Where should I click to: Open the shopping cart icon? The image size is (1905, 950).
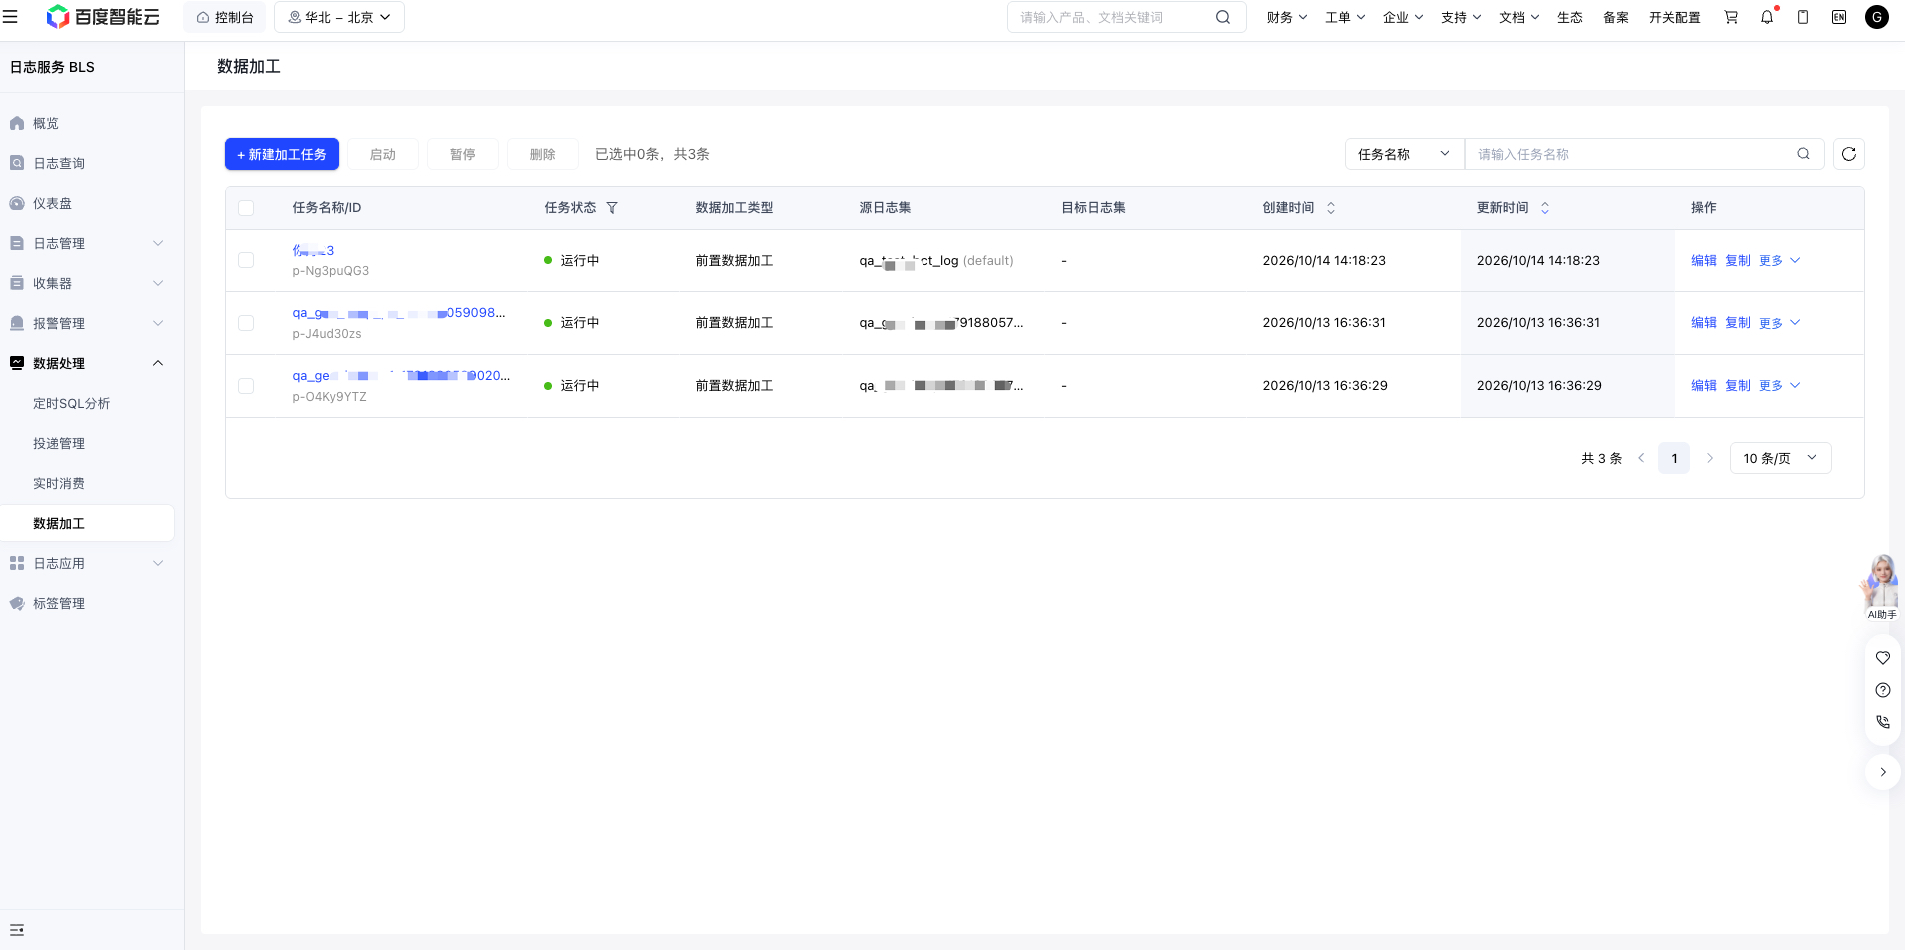pos(1731,17)
